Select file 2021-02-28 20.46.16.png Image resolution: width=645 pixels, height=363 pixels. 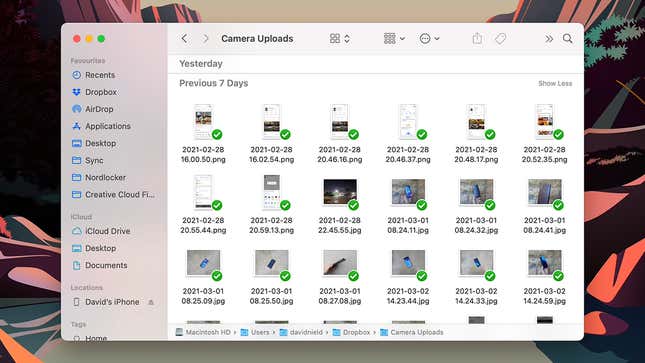[x=340, y=134]
